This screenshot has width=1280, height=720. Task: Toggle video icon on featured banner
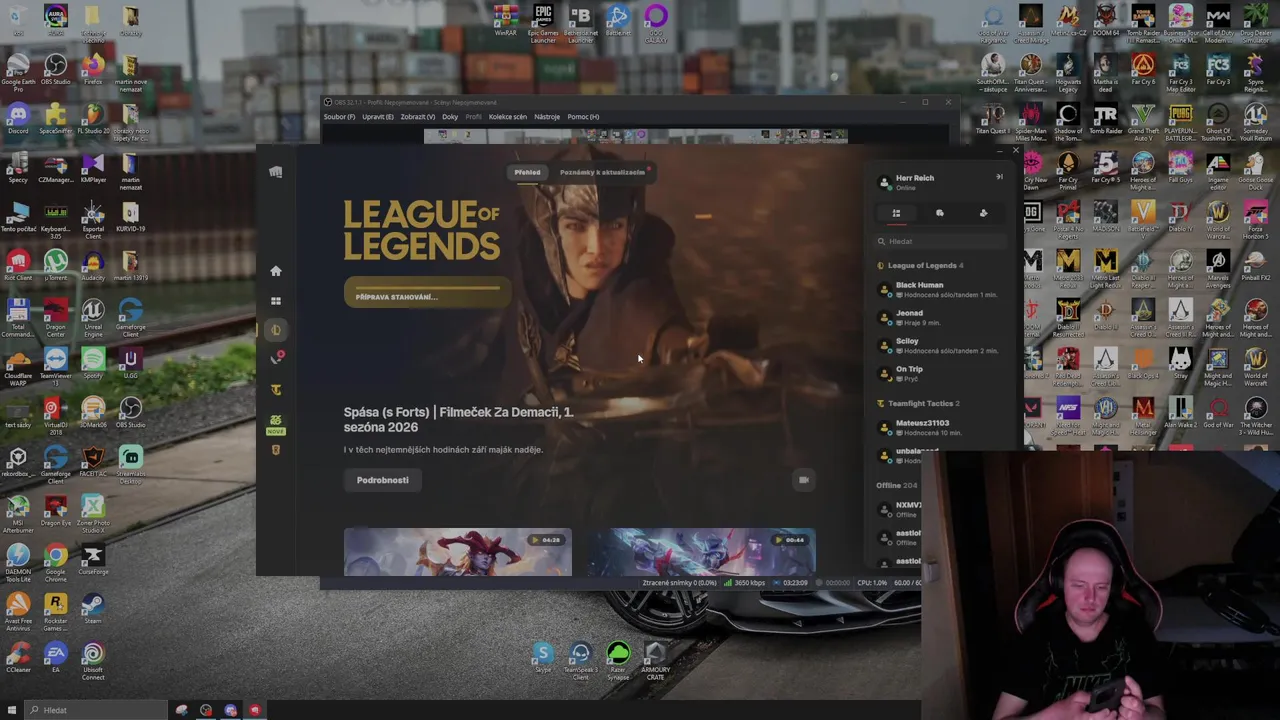tap(803, 480)
